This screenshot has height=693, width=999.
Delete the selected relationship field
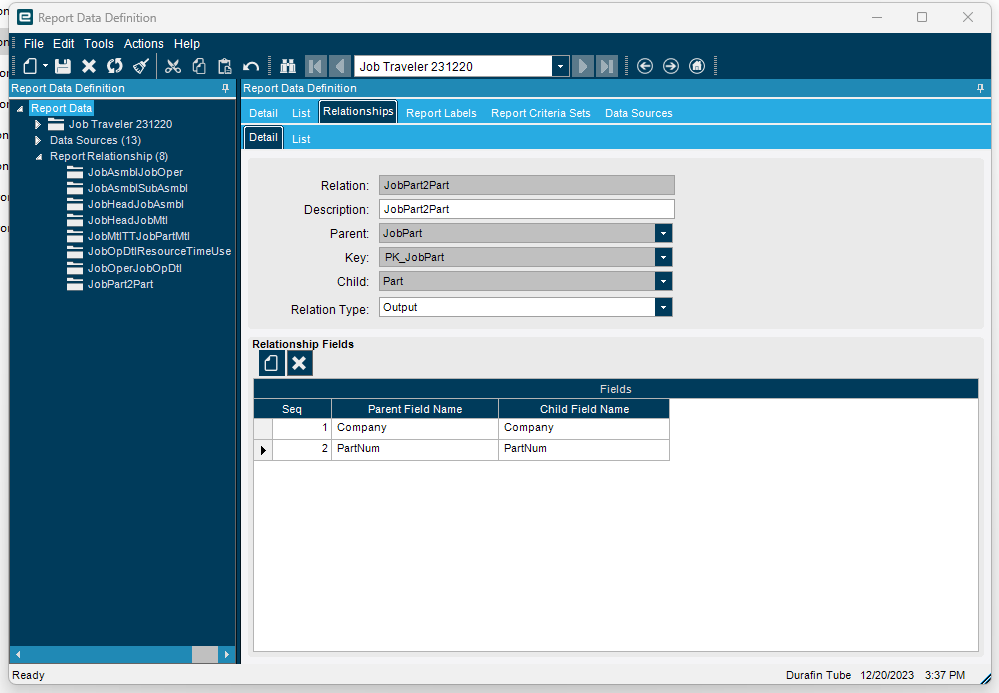click(x=299, y=363)
